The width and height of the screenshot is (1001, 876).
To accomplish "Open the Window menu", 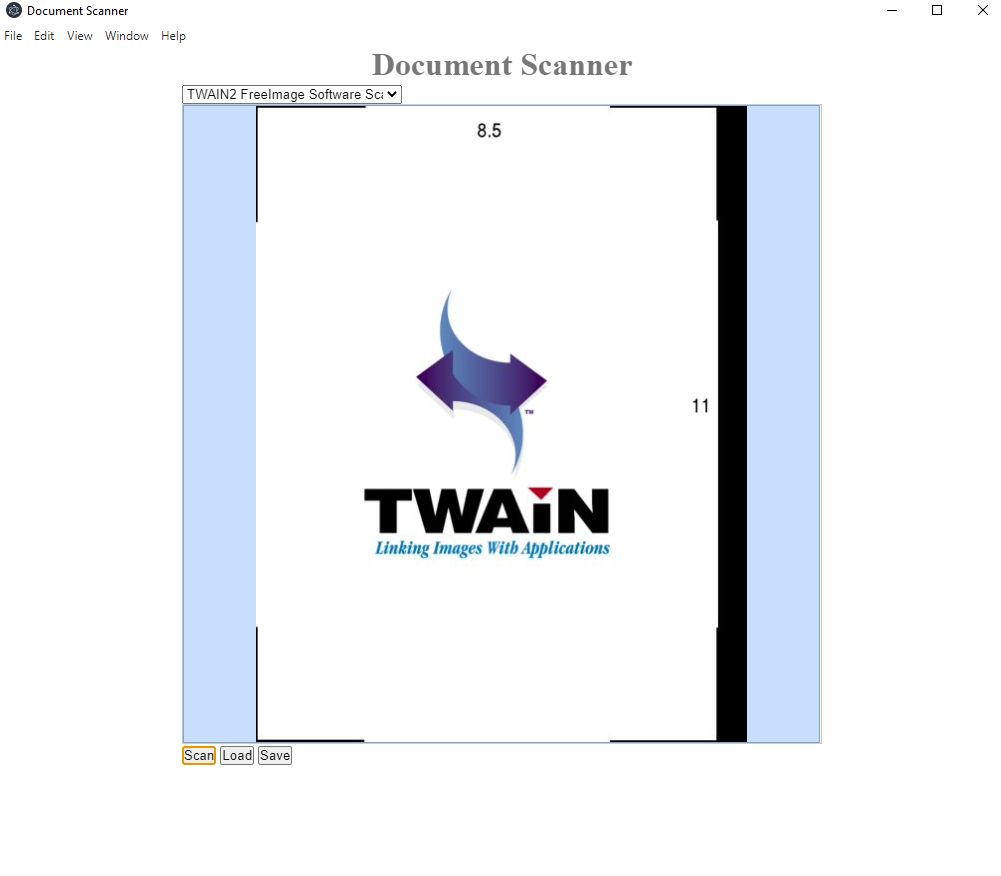I will 127,36.
